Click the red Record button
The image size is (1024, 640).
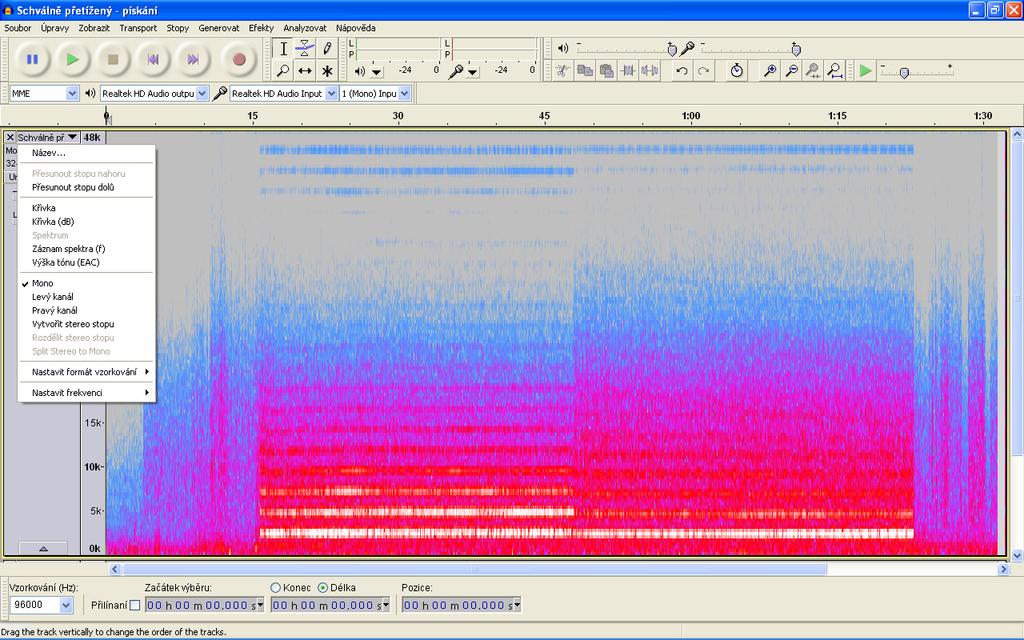239,59
